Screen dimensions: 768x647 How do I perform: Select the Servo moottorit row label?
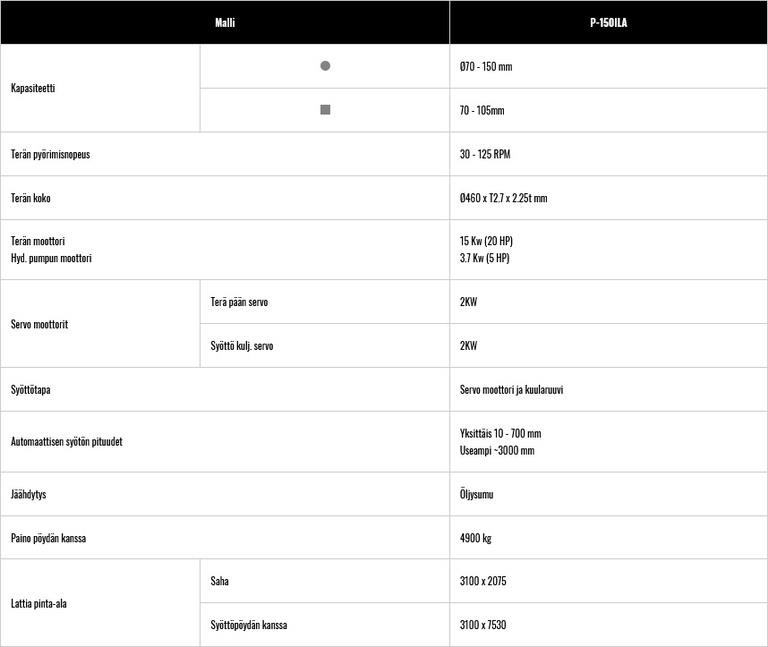coord(39,324)
